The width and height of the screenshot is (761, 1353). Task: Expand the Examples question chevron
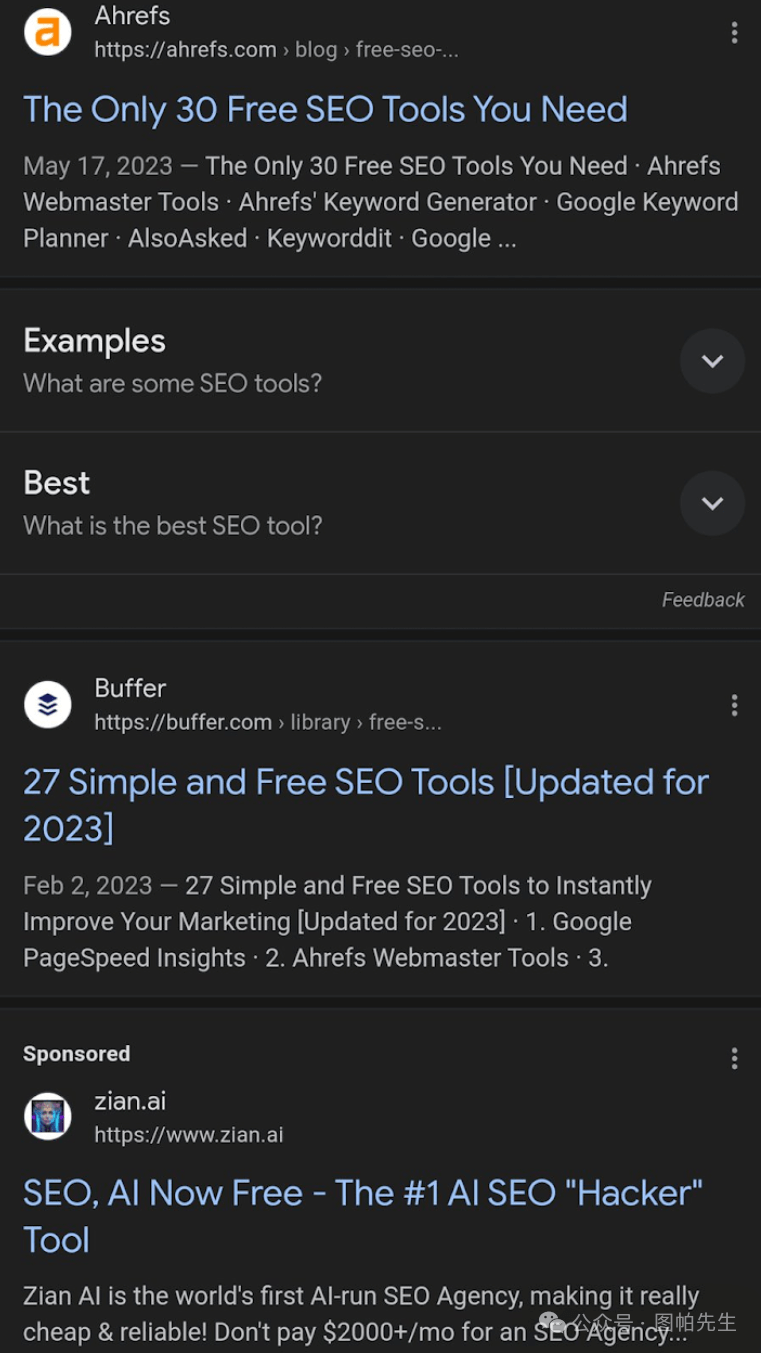point(712,361)
